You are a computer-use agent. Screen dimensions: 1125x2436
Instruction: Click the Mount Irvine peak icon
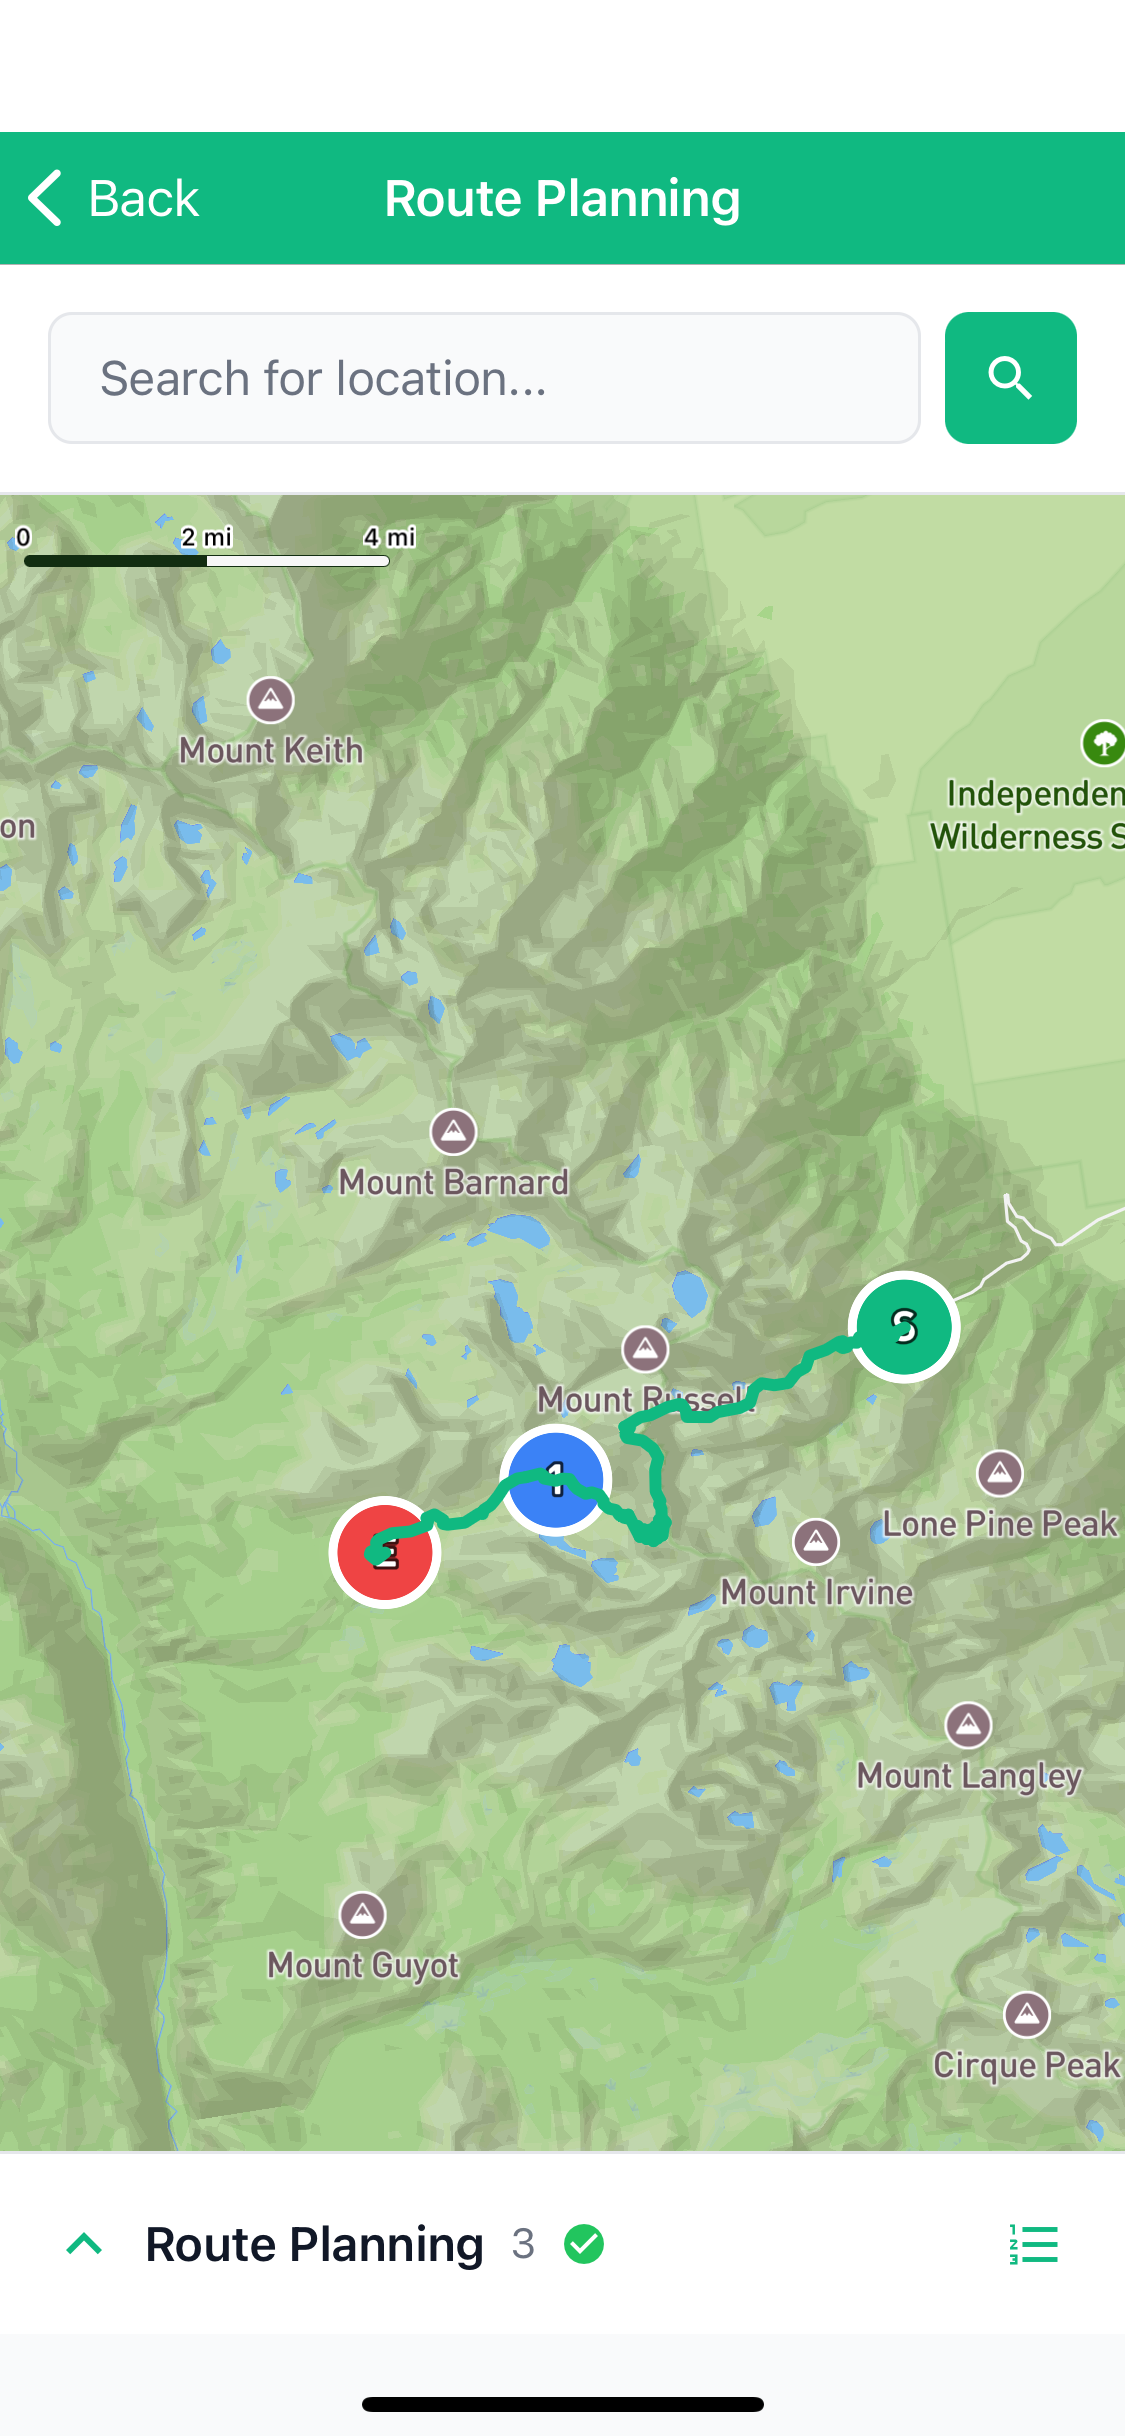(816, 1541)
